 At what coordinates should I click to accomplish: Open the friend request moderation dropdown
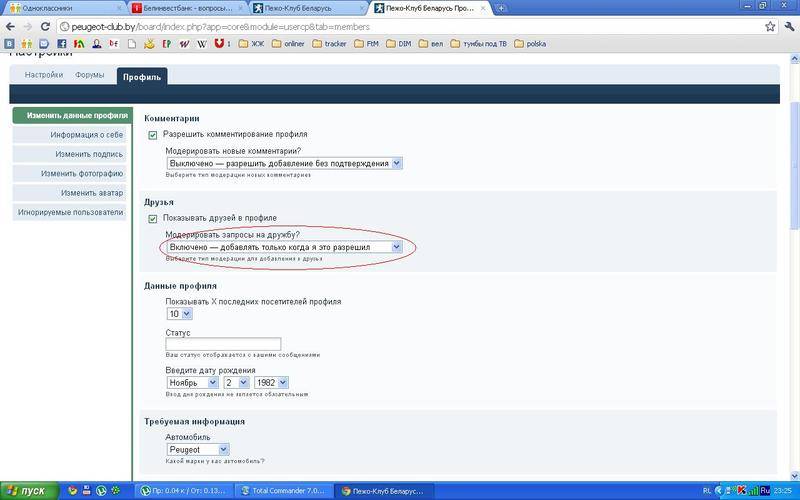click(284, 246)
